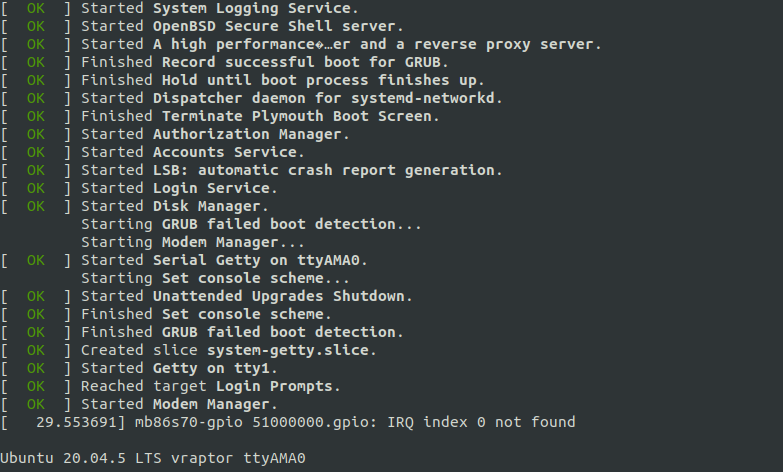Click the "Disk Manager" text
The image size is (783, 472).
[206, 206]
